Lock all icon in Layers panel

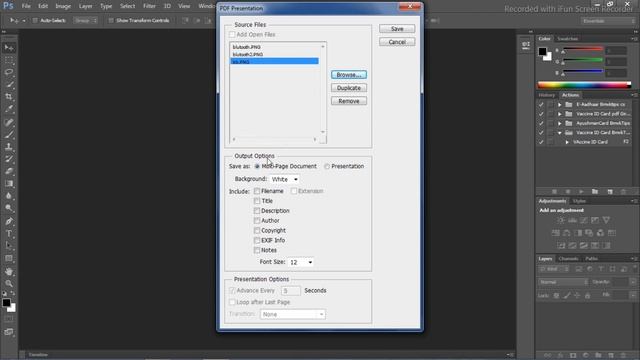[587, 295]
